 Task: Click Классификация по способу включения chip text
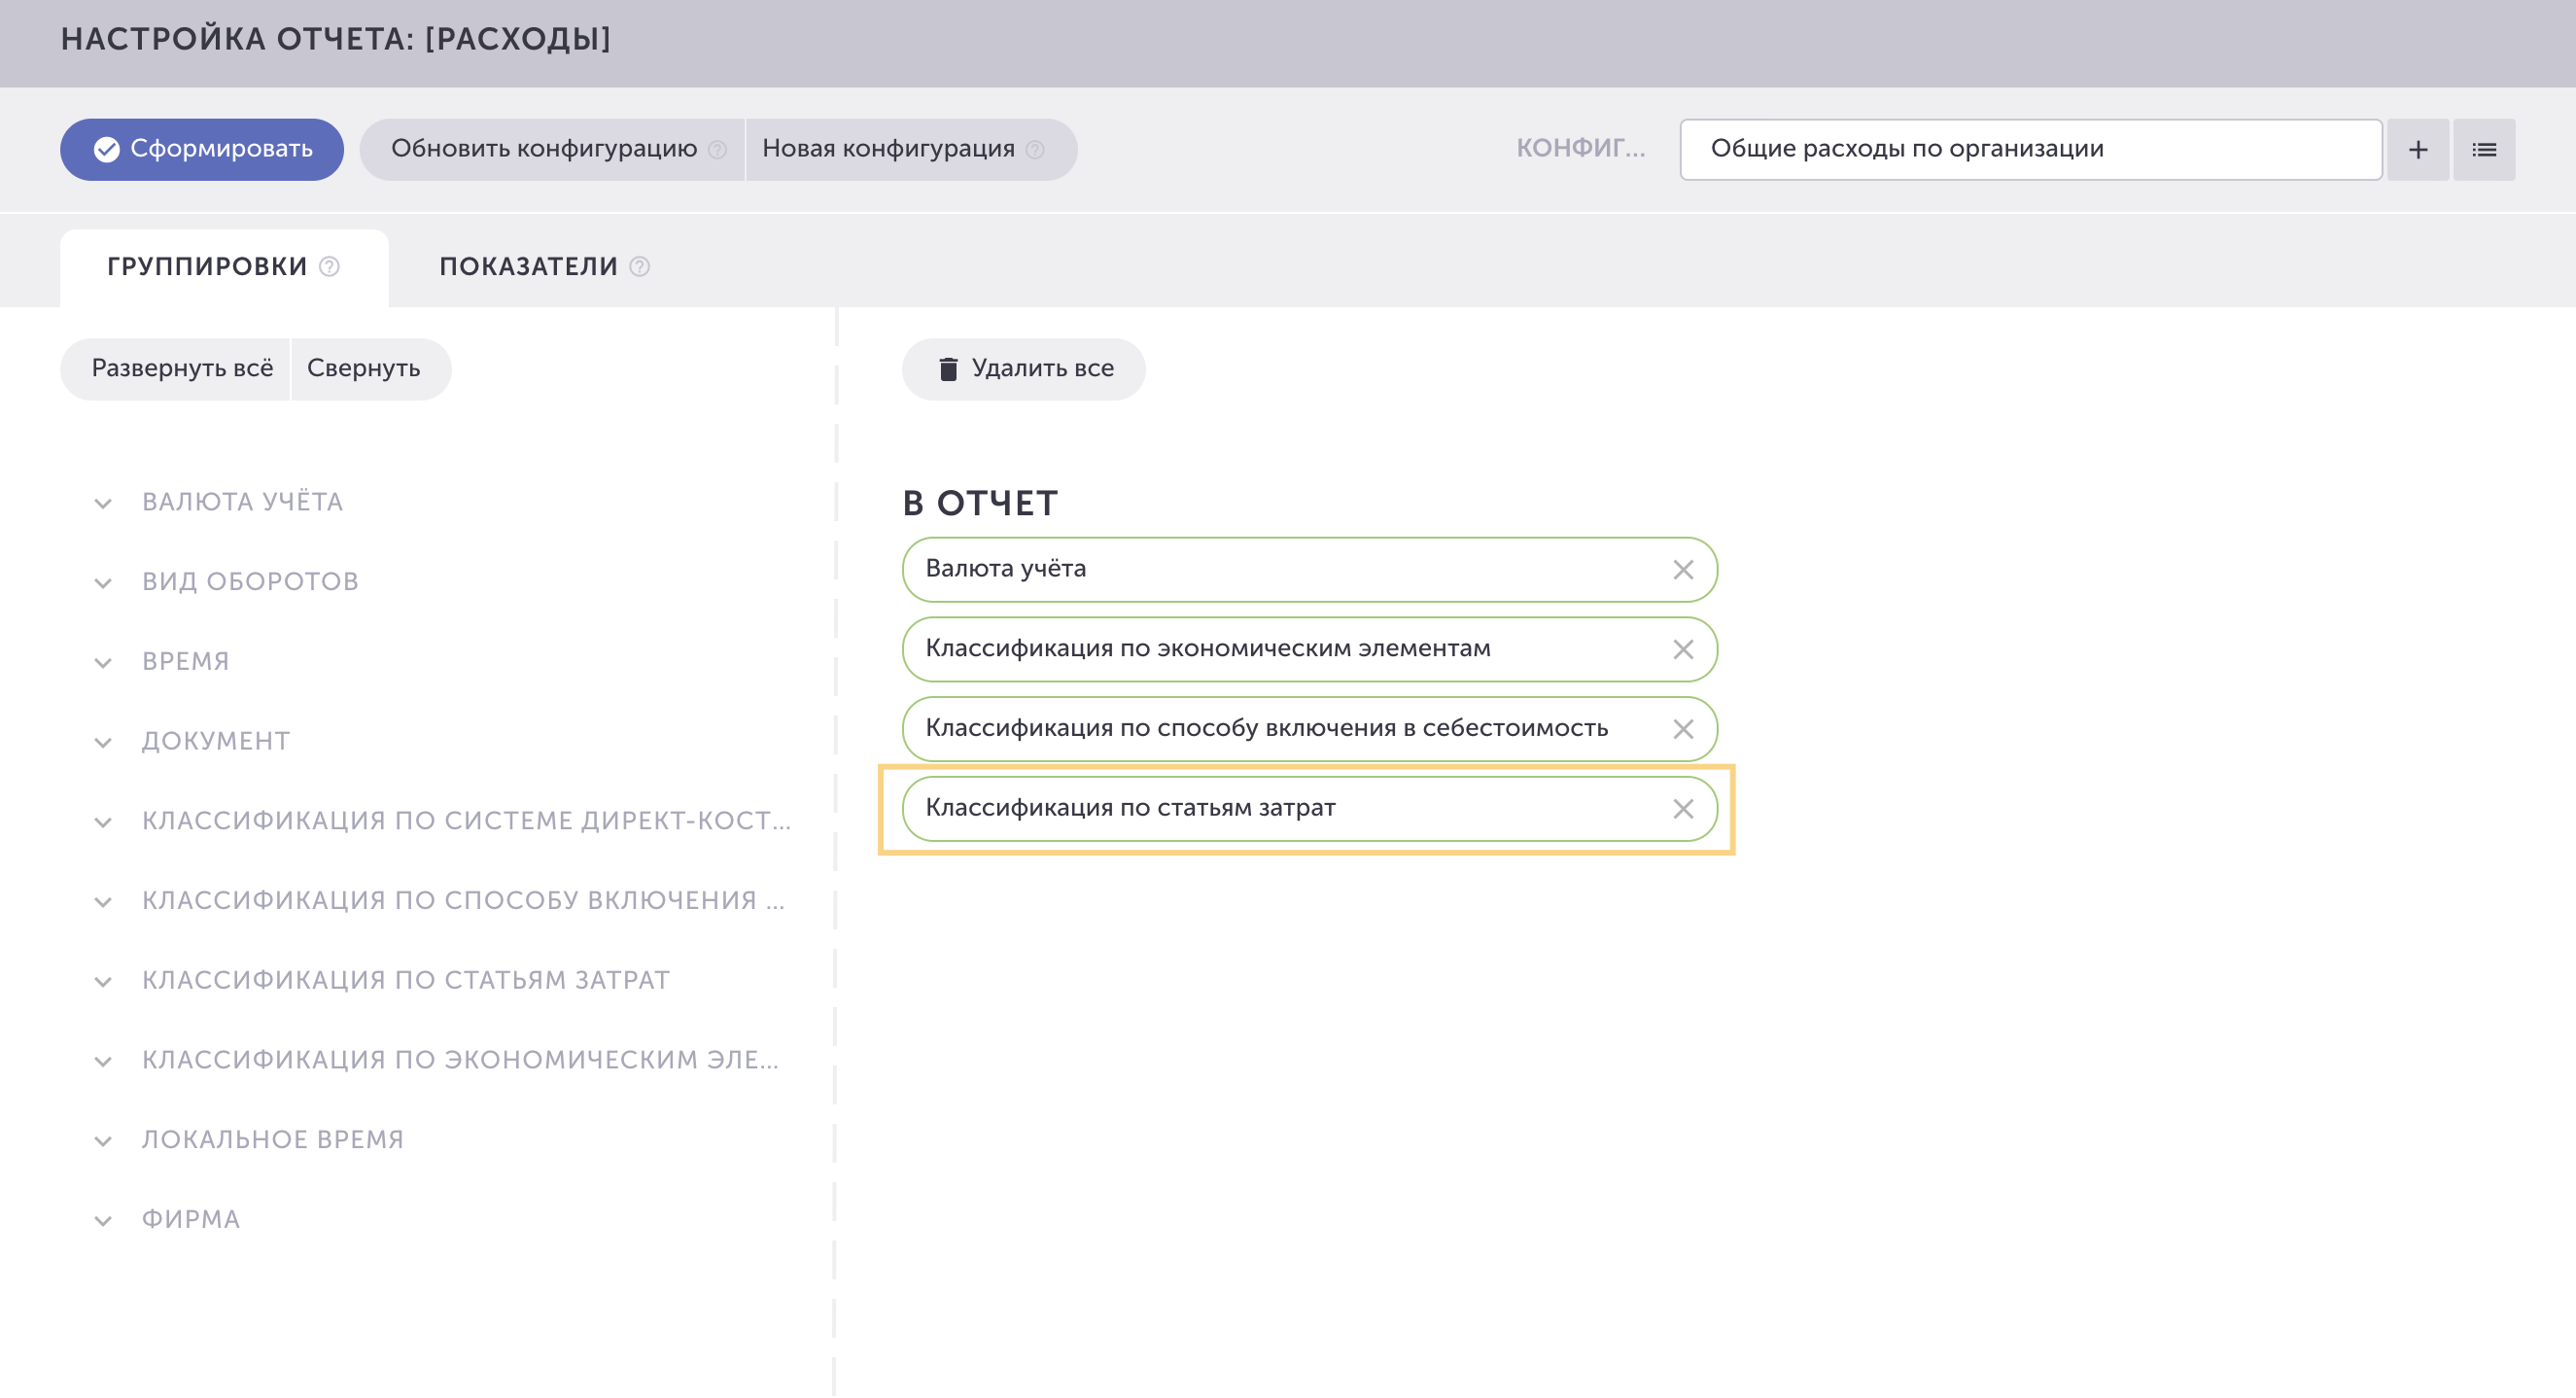click(x=1266, y=729)
